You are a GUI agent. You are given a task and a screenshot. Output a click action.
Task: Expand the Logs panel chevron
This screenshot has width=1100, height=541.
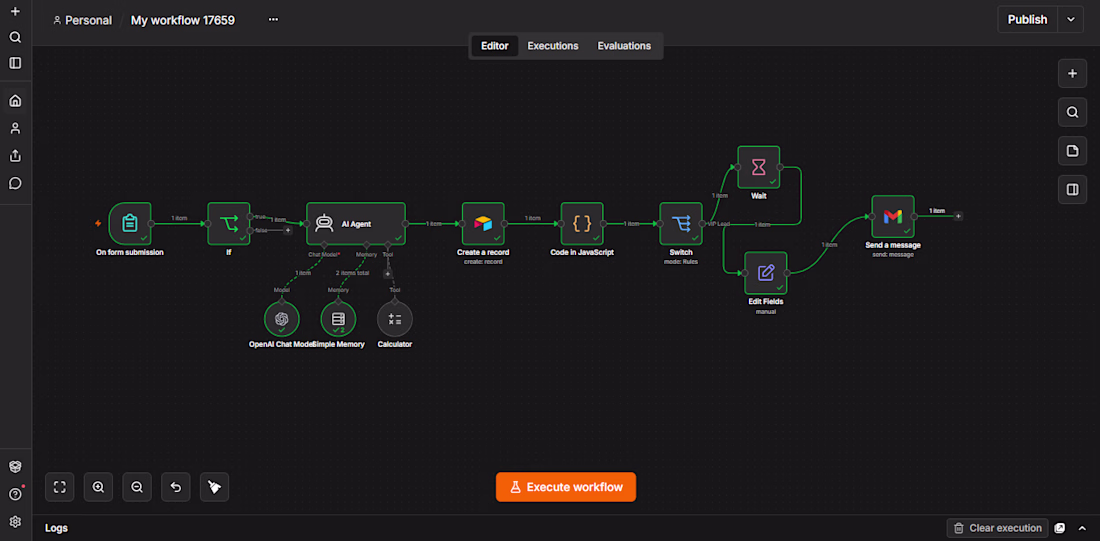click(x=1082, y=528)
